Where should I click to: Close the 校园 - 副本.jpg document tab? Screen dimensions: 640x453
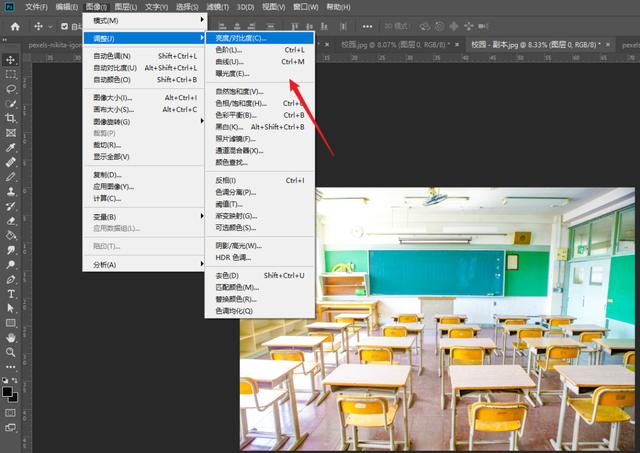pos(608,44)
